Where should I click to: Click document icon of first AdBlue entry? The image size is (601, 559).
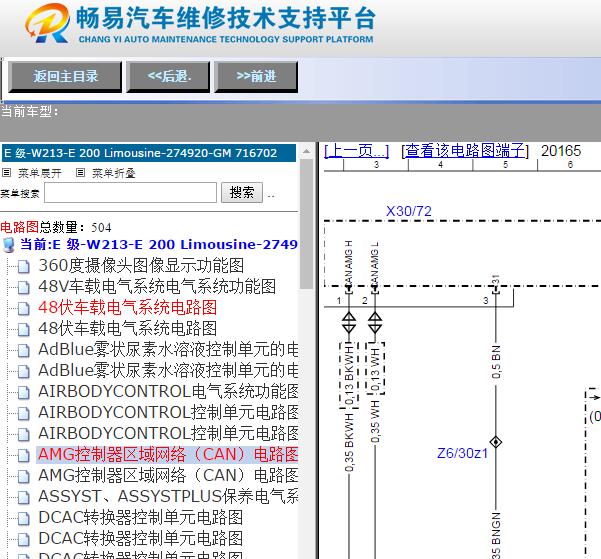[24, 350]
